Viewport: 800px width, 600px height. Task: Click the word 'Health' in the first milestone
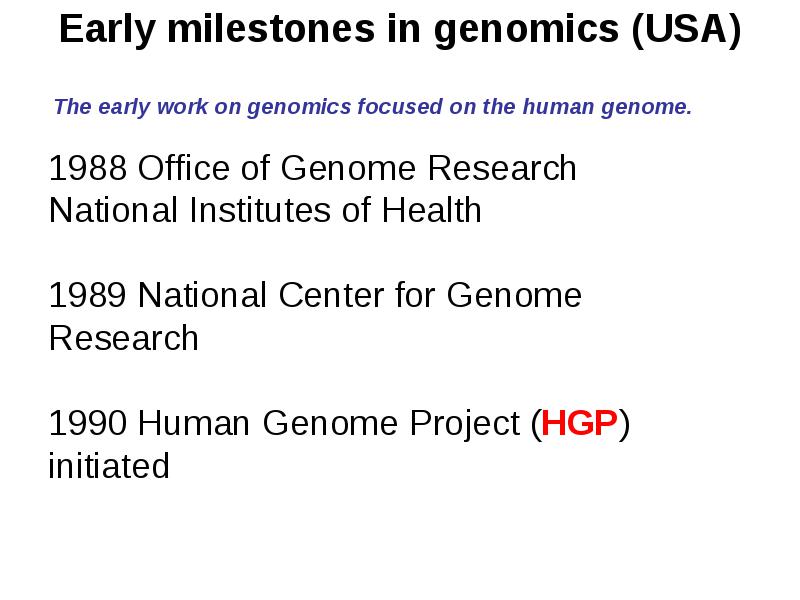point(432,210)
